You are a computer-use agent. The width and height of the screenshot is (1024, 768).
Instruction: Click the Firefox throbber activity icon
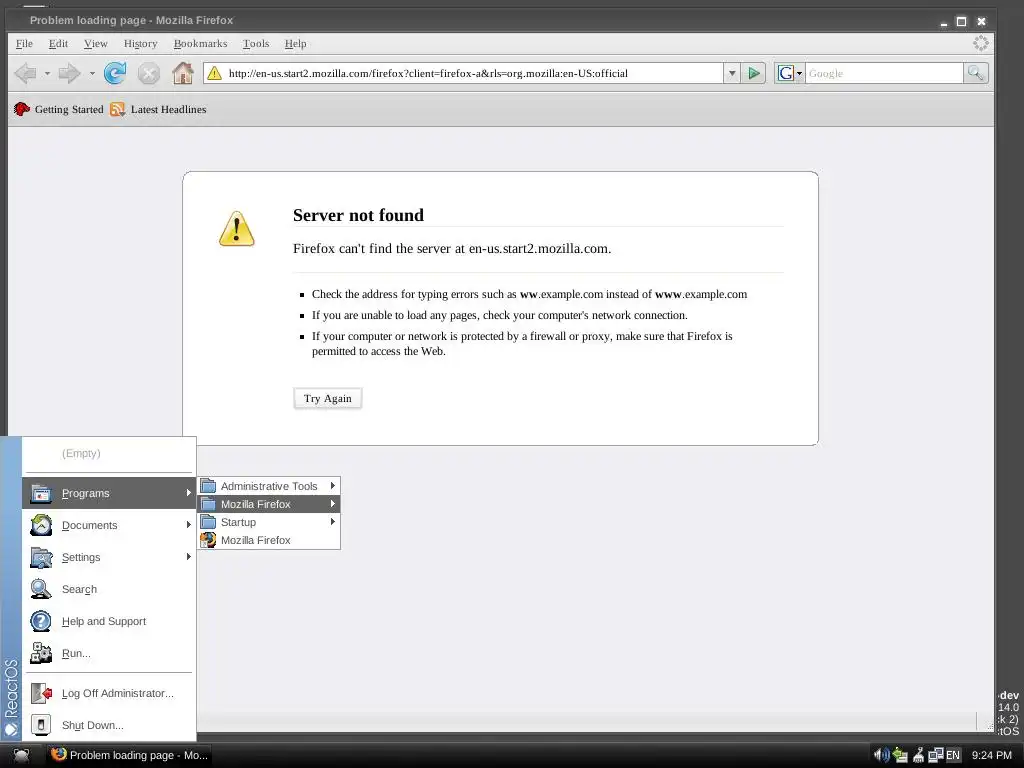point(981,43)
